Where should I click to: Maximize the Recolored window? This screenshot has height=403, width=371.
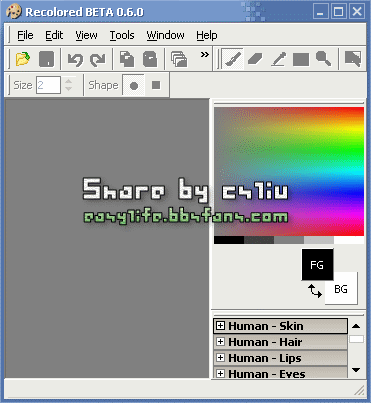(x=339, y=12)
